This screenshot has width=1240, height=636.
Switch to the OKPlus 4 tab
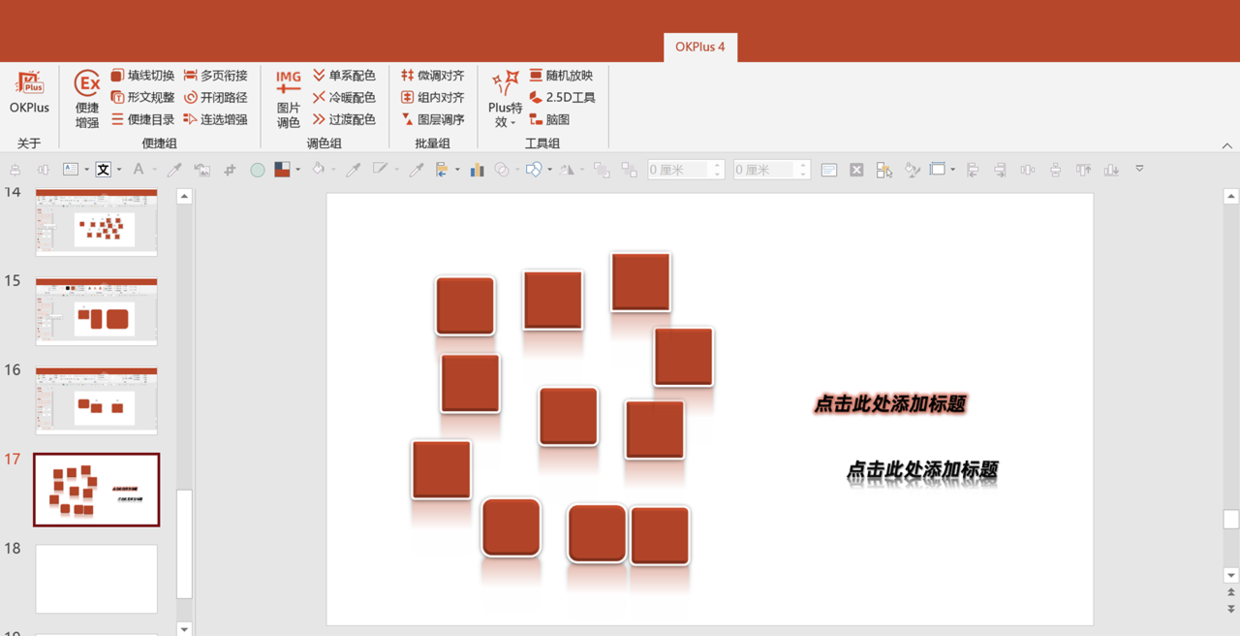point(700,47)
